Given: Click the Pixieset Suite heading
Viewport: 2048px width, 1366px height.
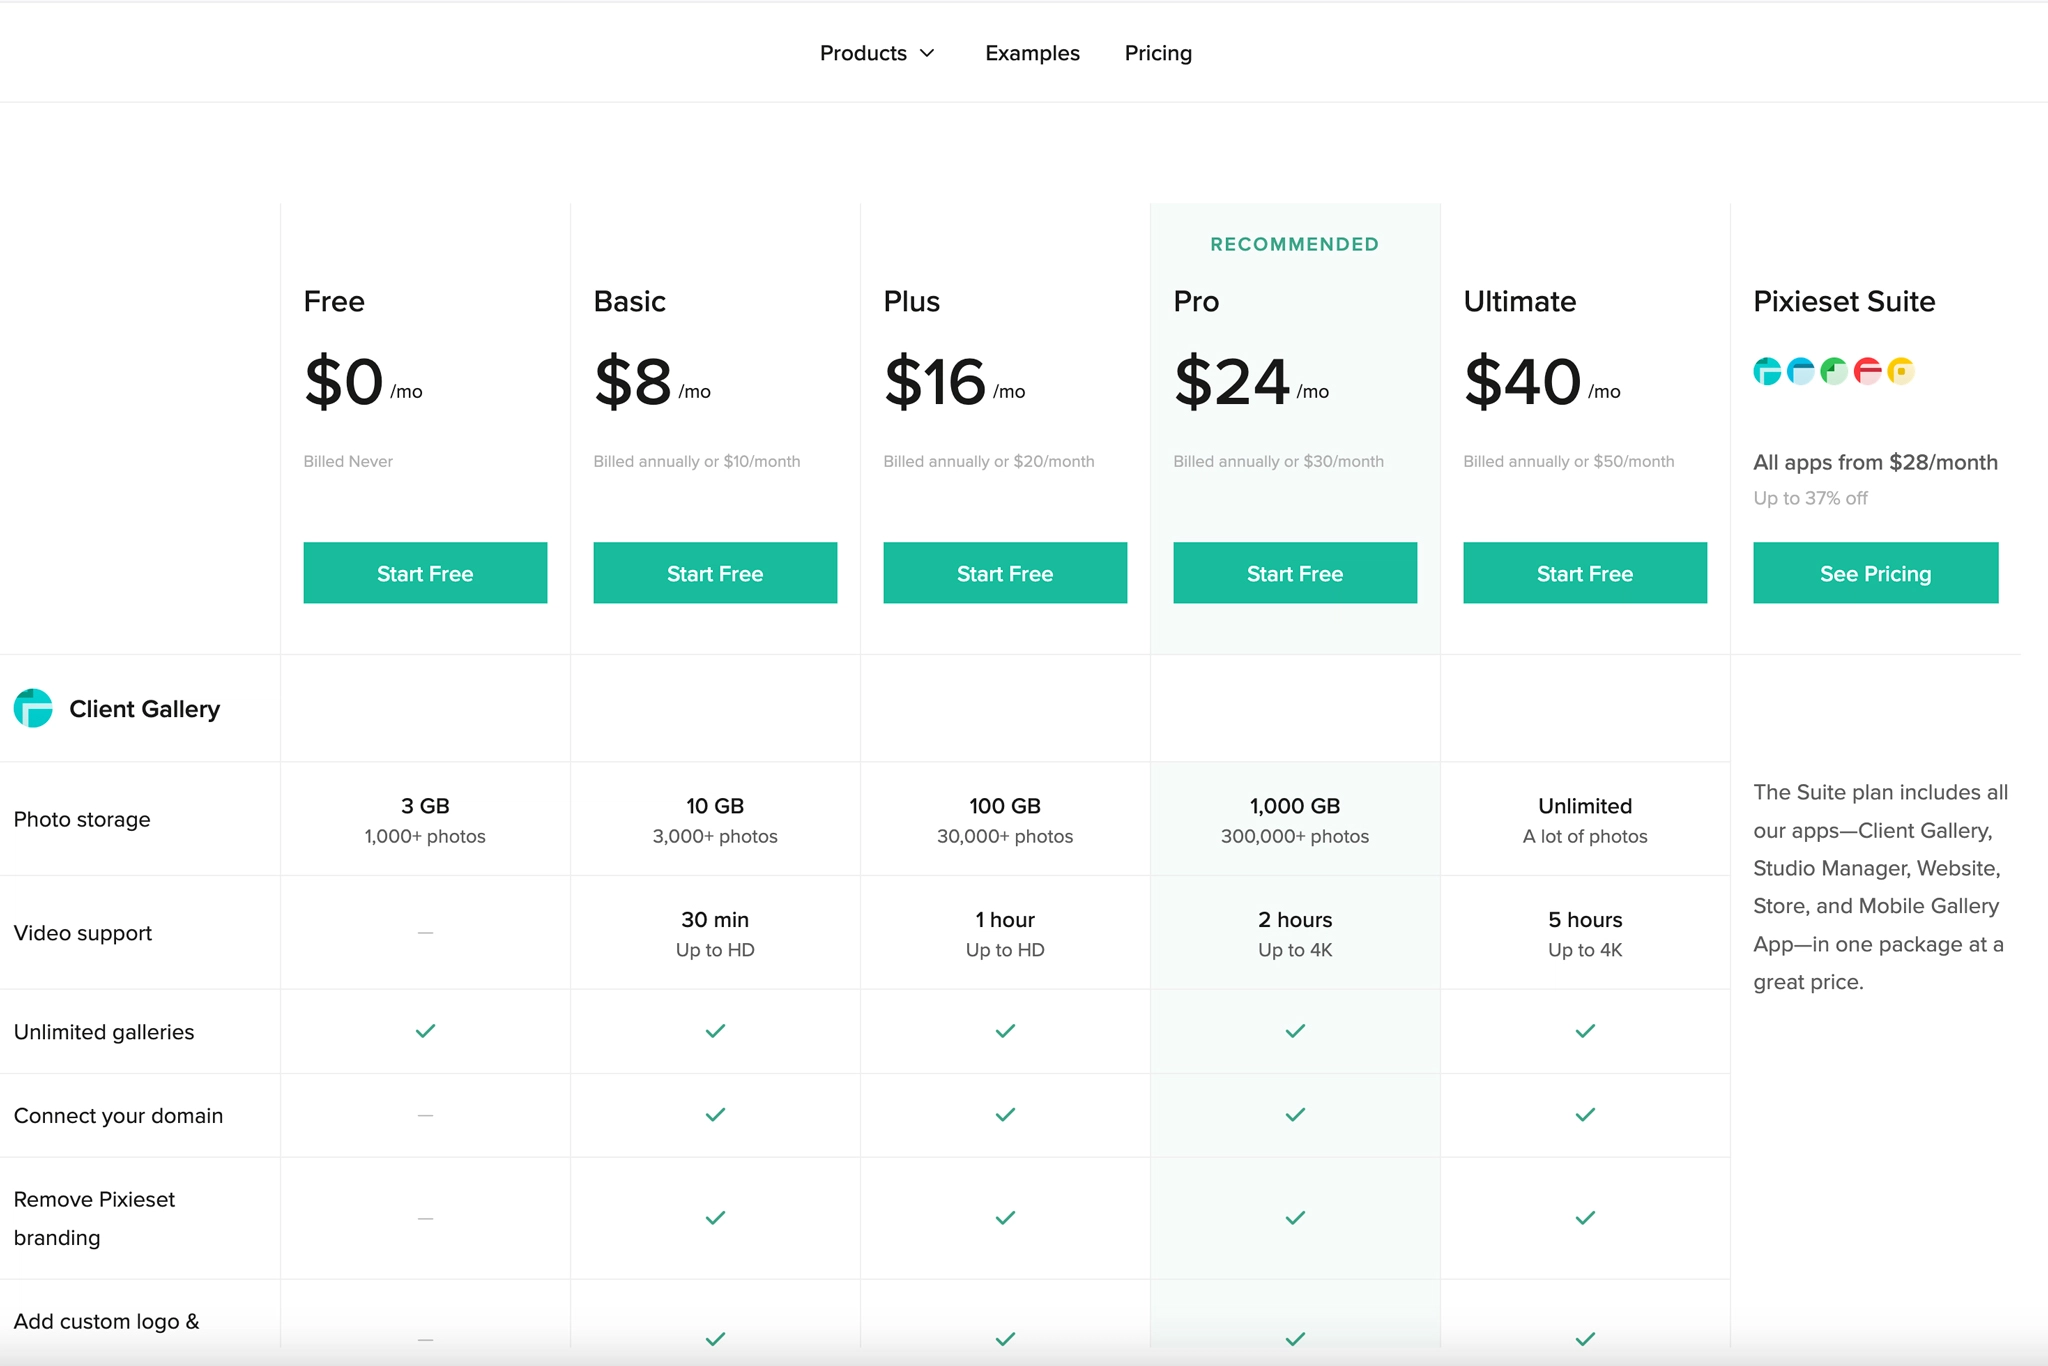Looking at the screenshot, I should click(x=1844, y=301).
